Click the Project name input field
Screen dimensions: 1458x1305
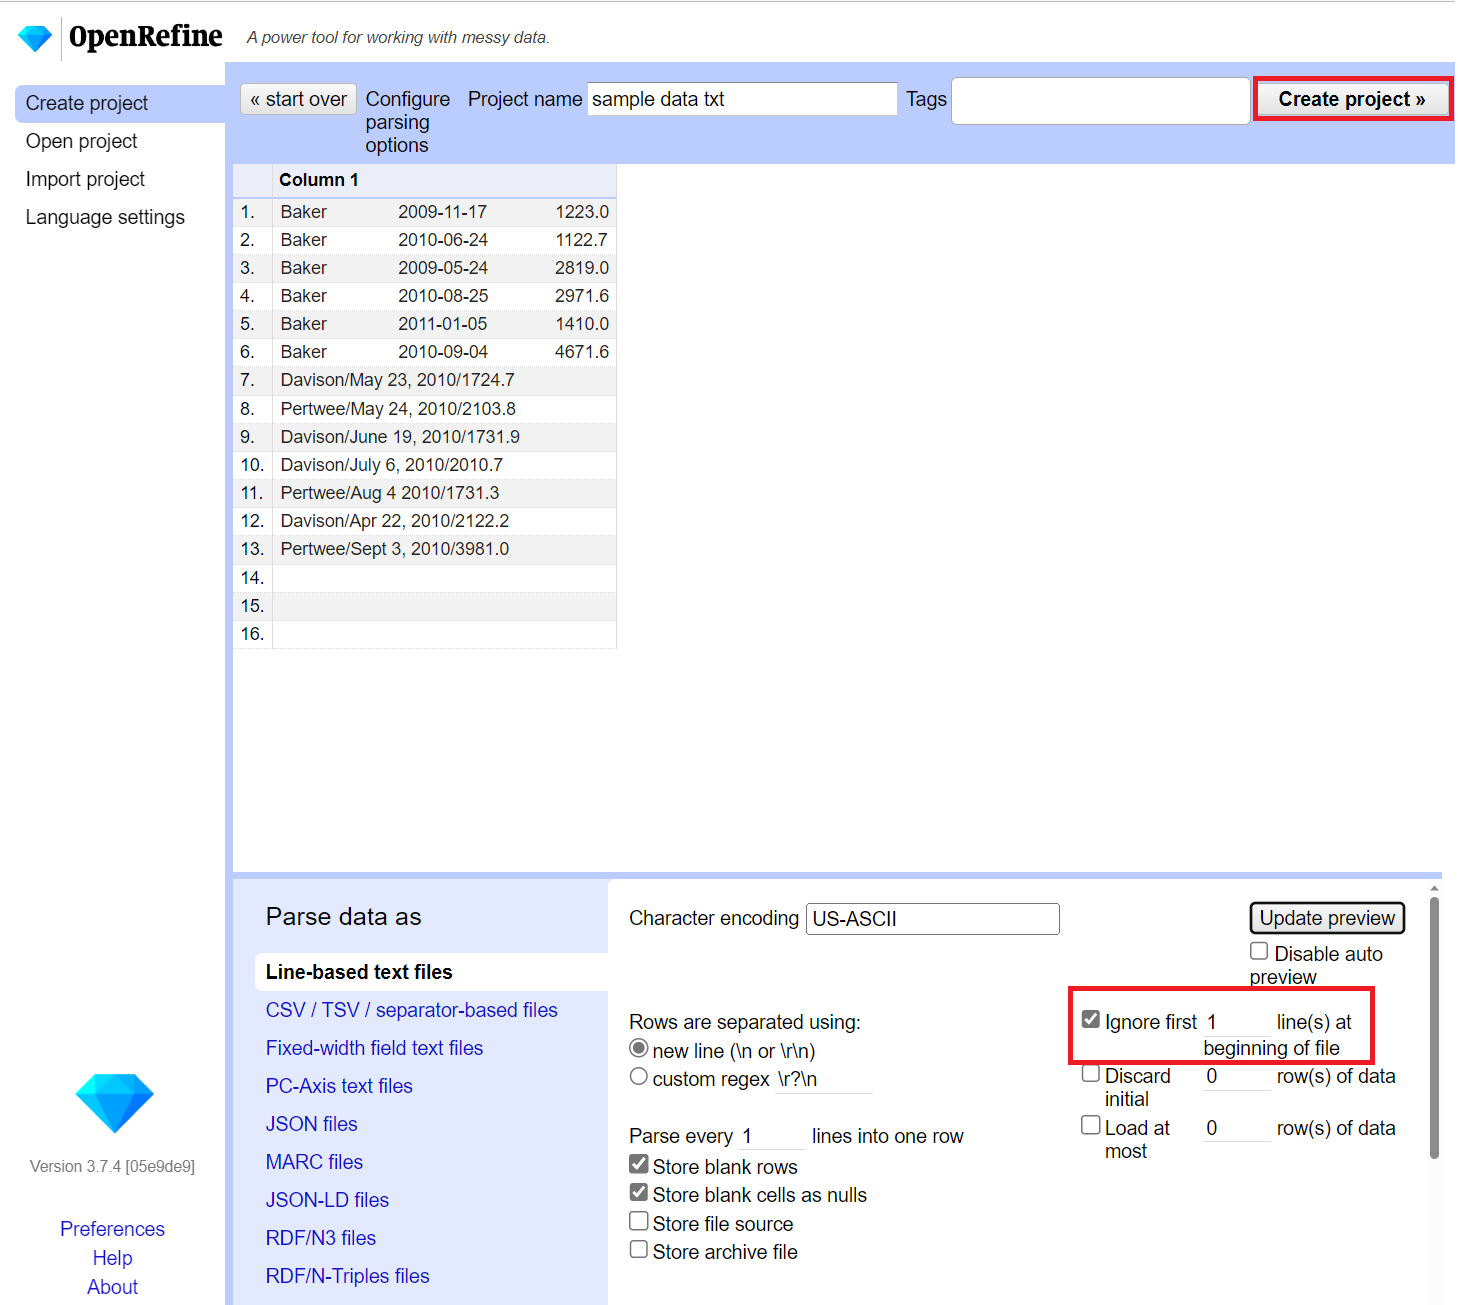742,99
